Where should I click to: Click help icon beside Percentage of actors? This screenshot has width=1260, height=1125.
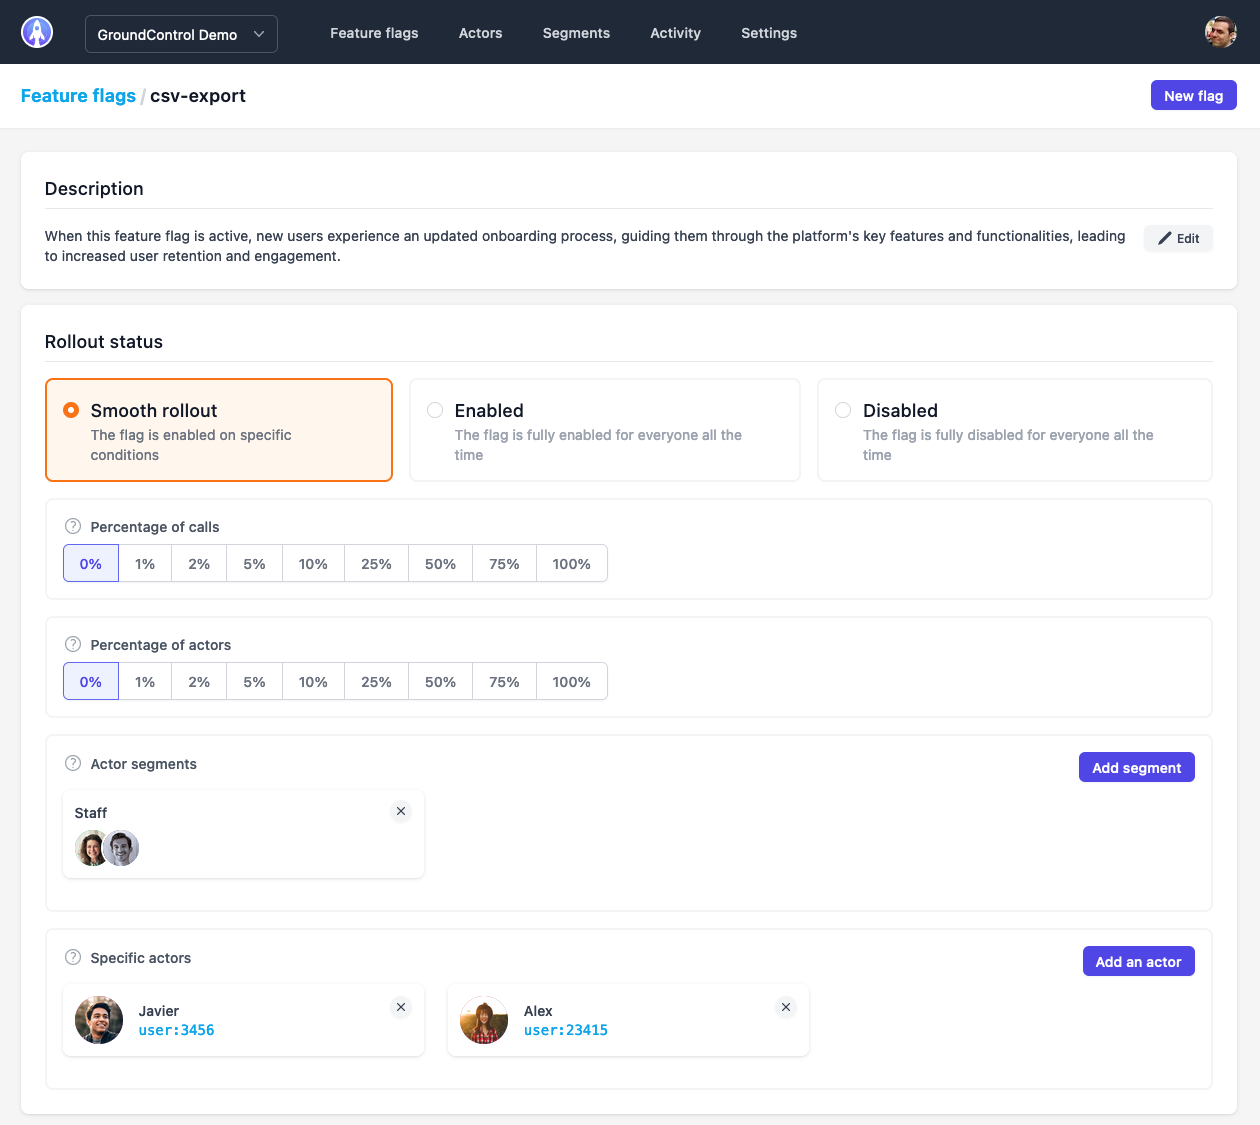(x=72, y=644)
